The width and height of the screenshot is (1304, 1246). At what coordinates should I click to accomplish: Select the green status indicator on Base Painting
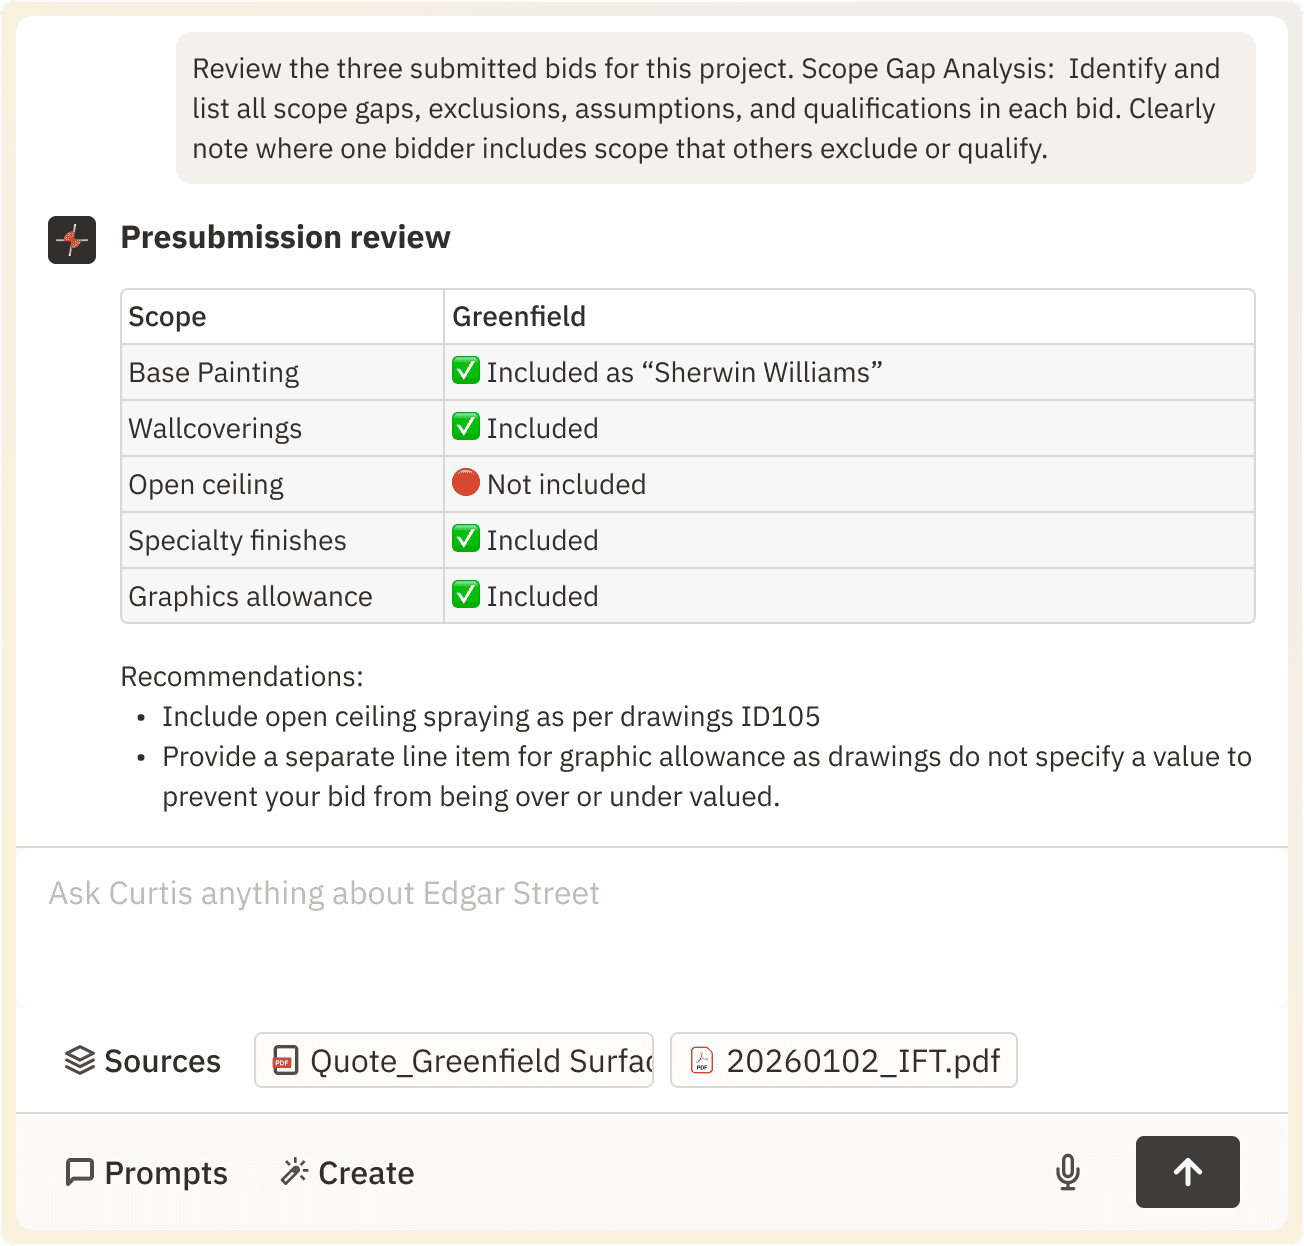pos(466,371)
